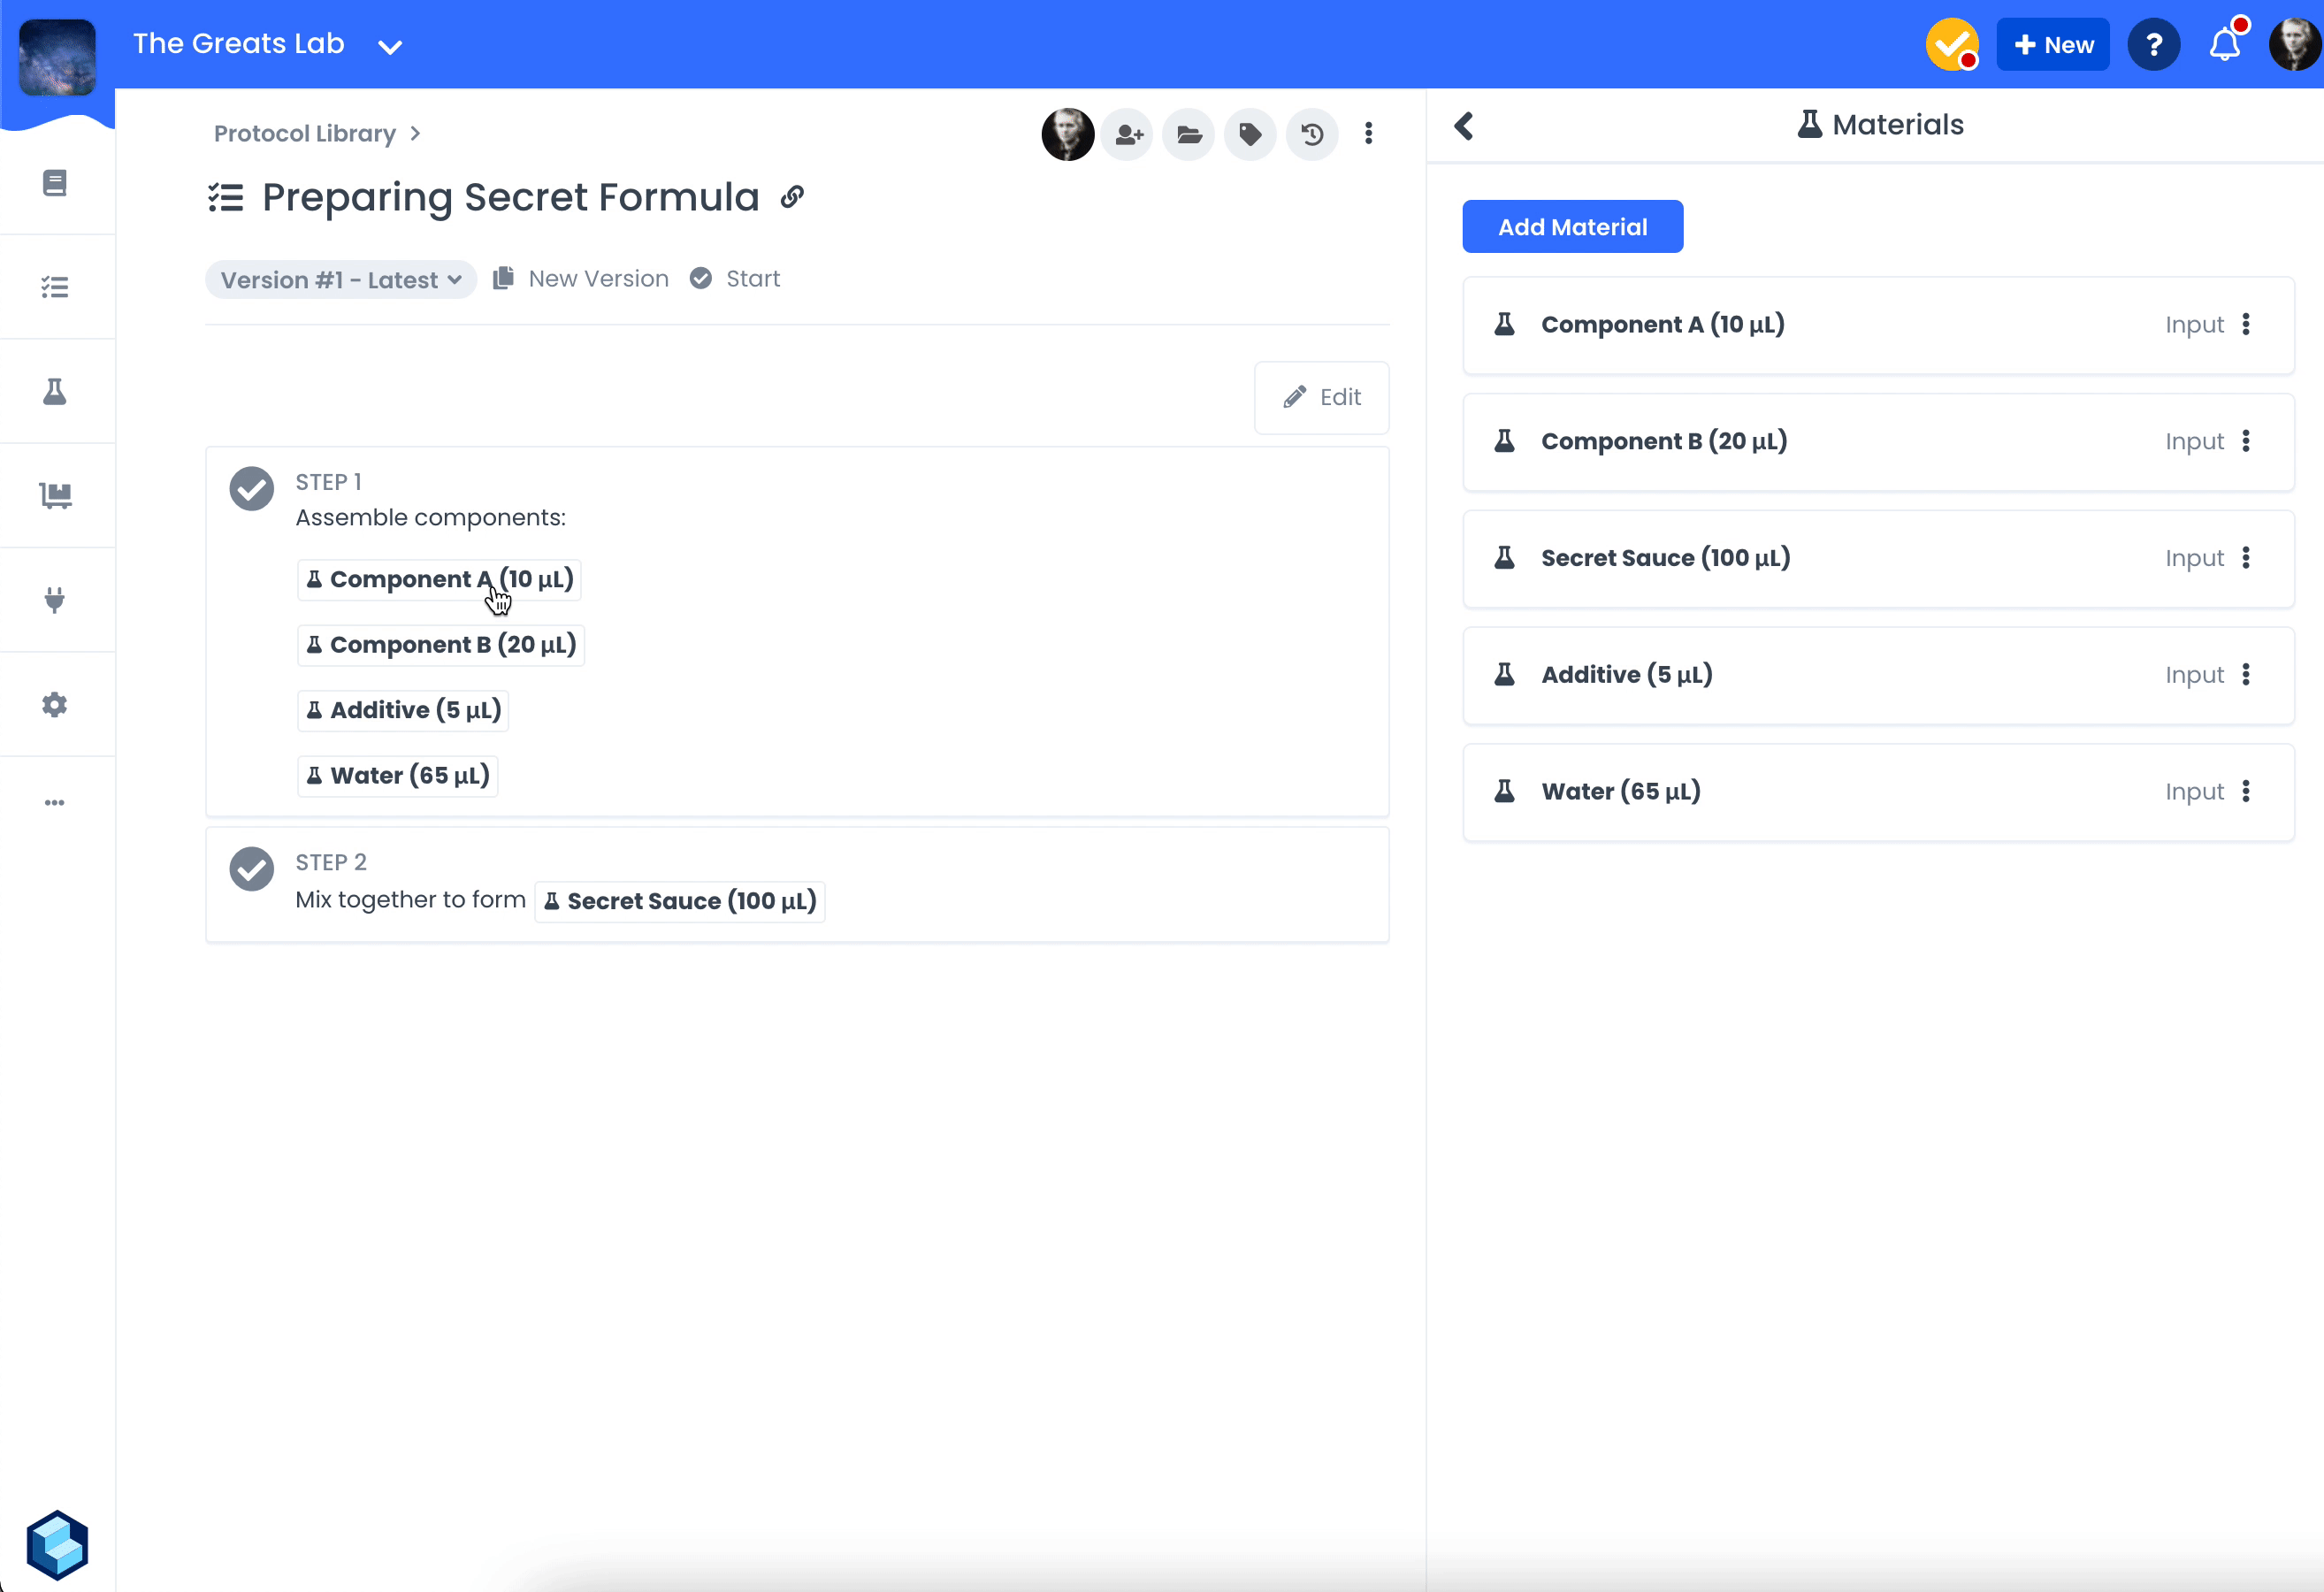The width and height of the screenshot is (2324, 1592).
Task: Toggle Step 1 completion checkmark
Action: (x=251, y=488)
